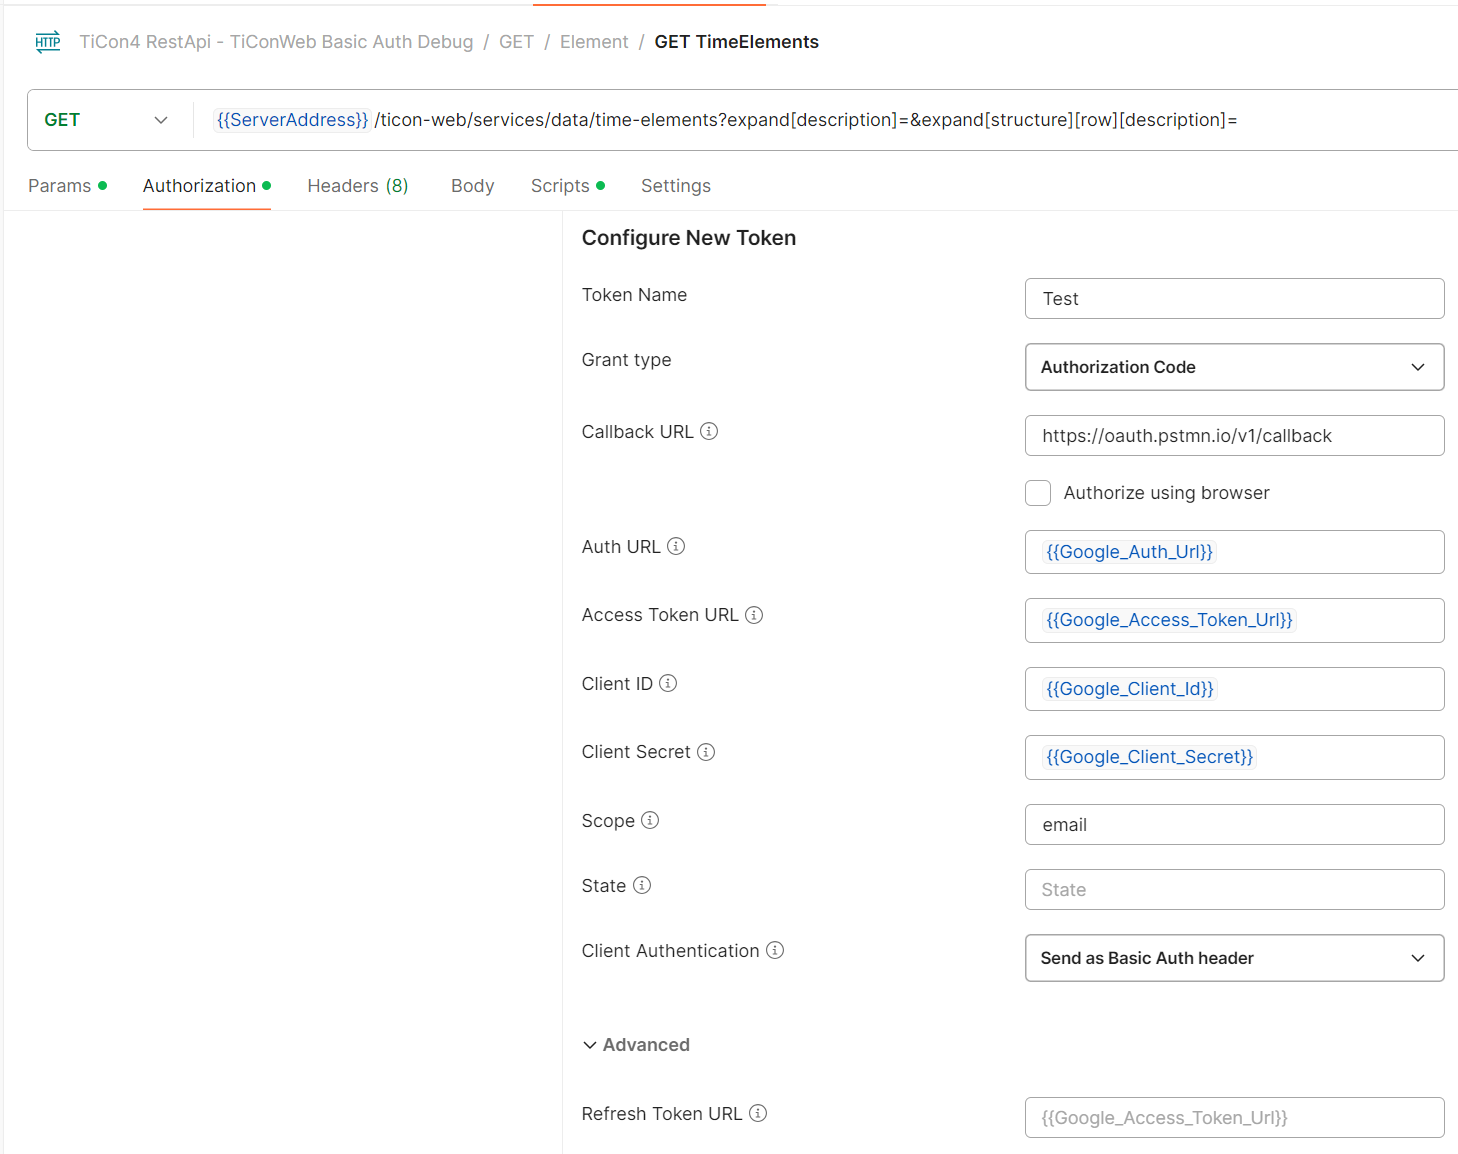Collapse the Advanced section

636,1045
